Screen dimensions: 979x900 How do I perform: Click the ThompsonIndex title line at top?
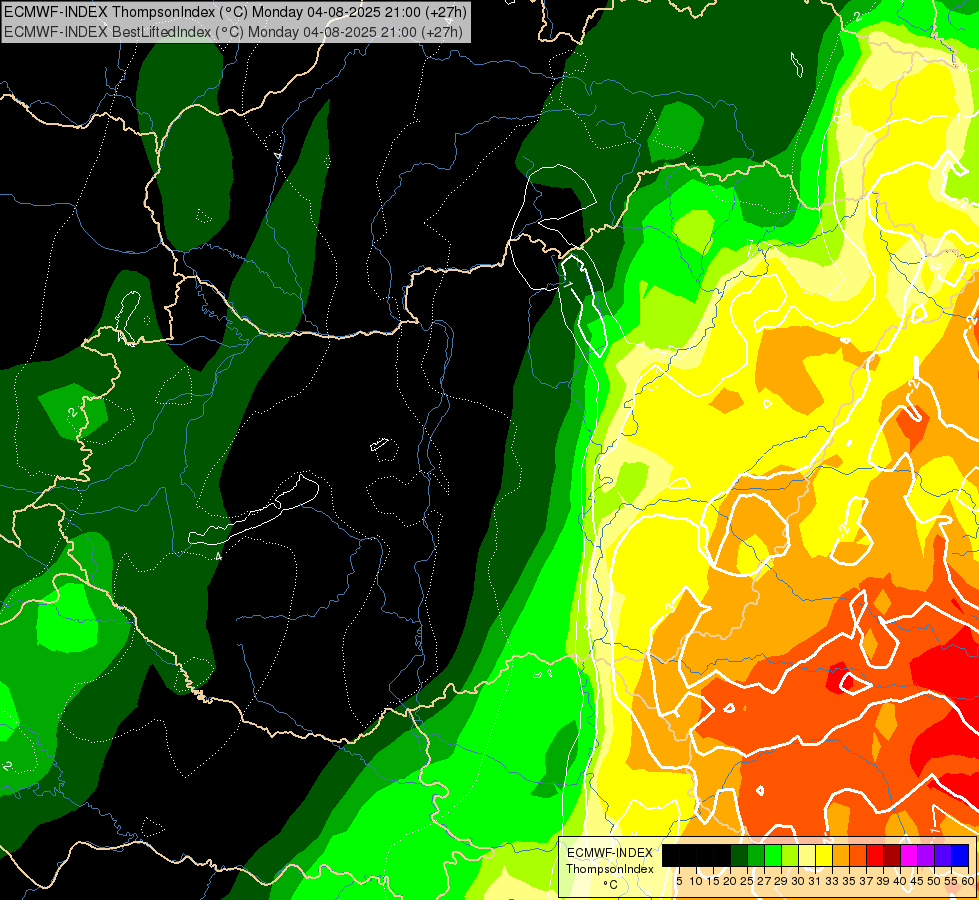point(235,12)
